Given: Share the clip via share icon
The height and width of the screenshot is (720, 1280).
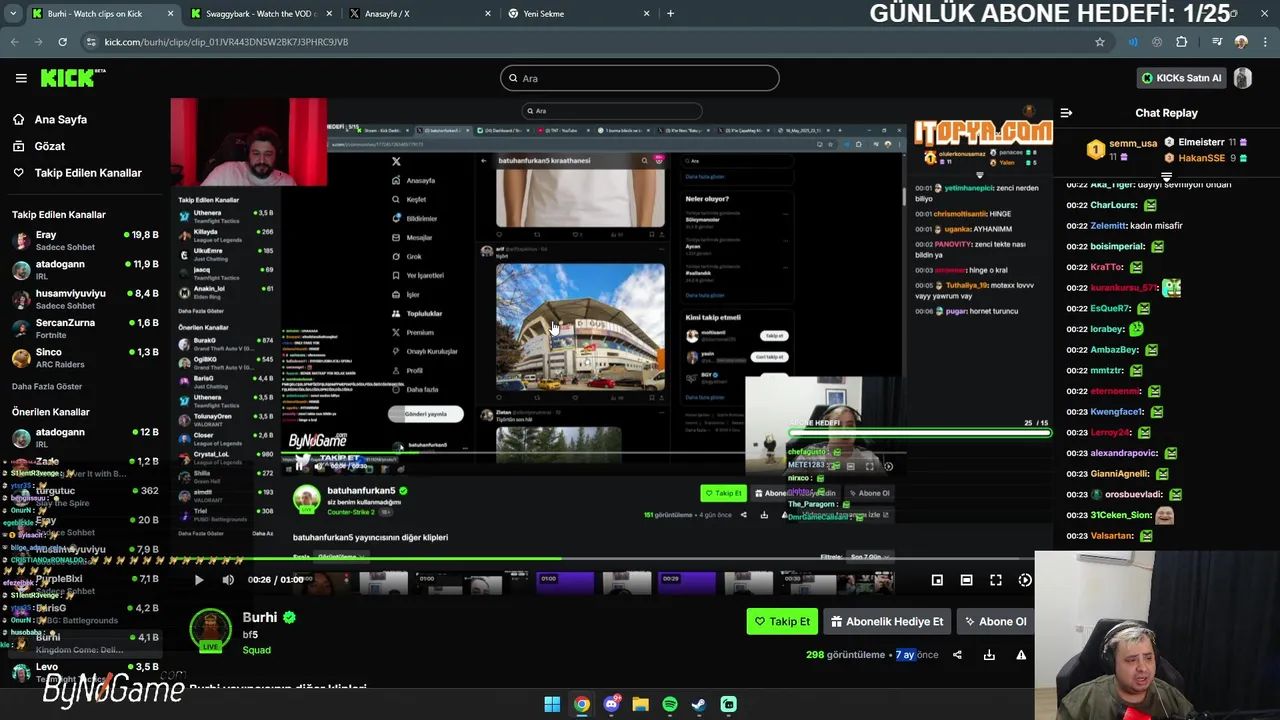Looking at the screenshot, I should pyautogui.click(x=957, y=655).
